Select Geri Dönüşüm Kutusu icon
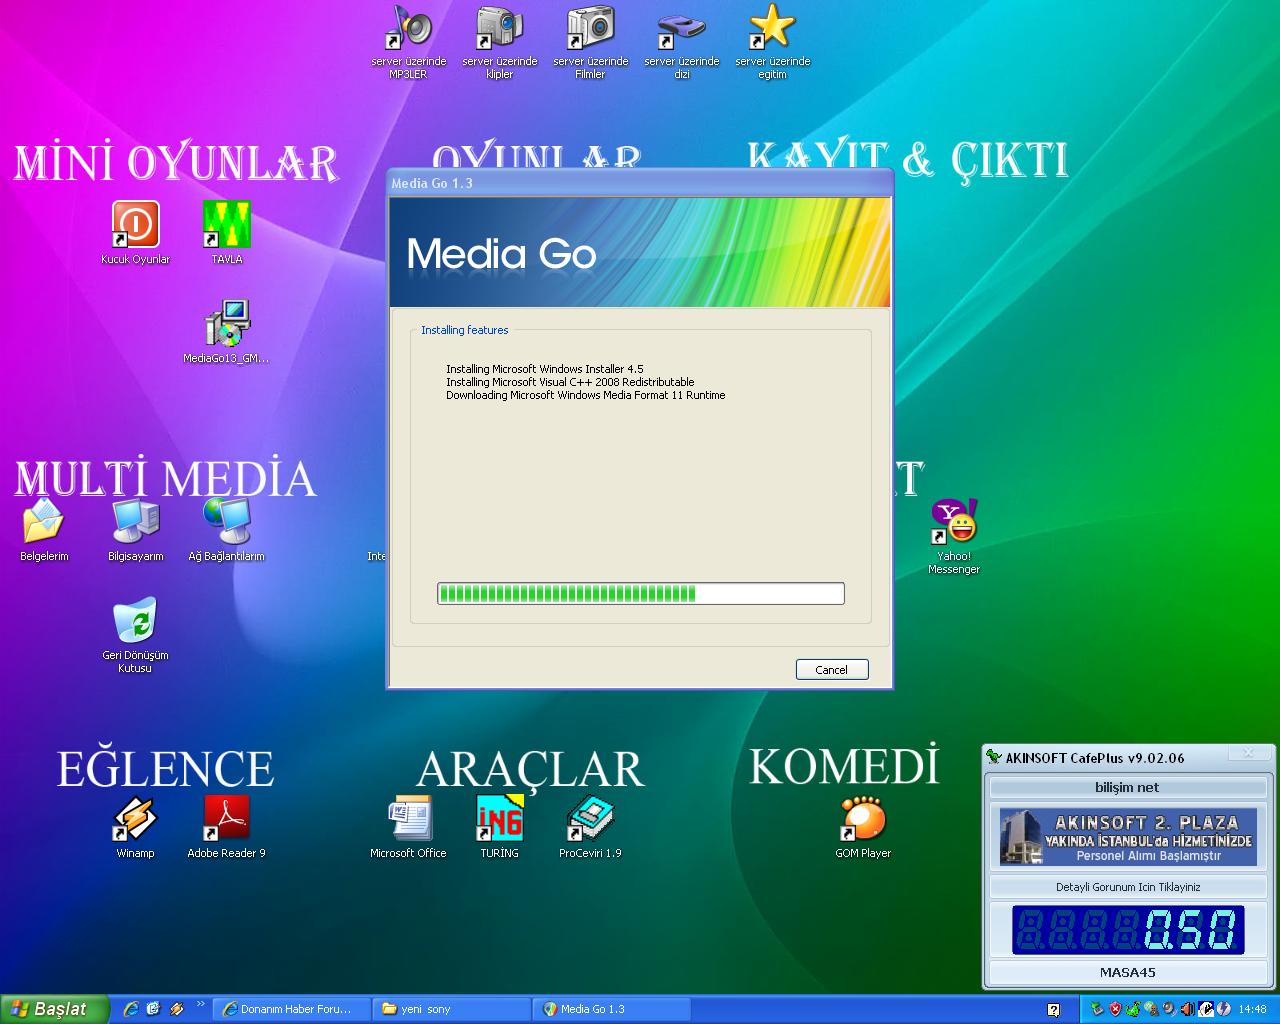This screenshot has width=1280, height=1024. click(135, 635)
